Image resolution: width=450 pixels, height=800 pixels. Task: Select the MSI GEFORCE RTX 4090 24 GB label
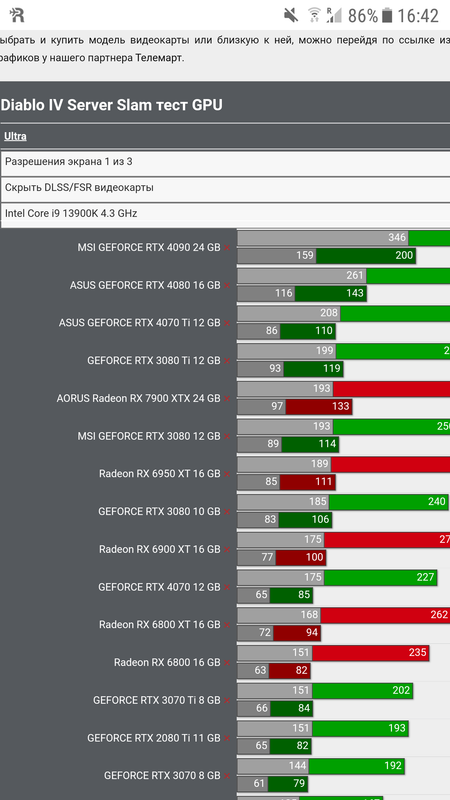click(149, 247)
